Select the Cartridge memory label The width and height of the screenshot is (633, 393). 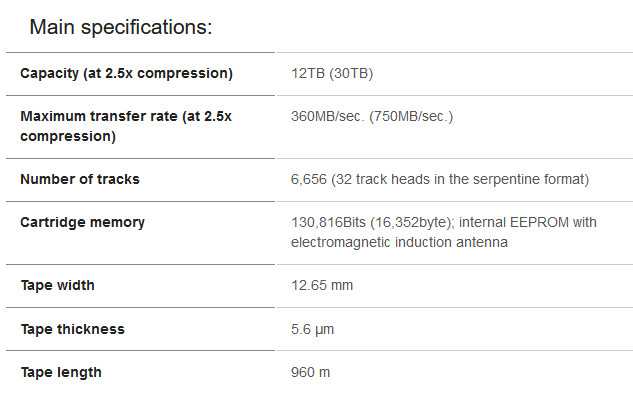(x=82, y=223)
